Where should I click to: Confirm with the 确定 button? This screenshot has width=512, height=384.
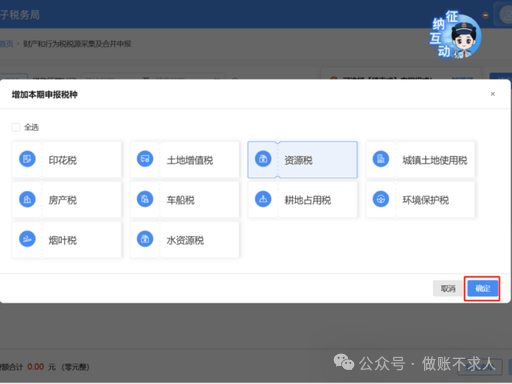point(483,288)
